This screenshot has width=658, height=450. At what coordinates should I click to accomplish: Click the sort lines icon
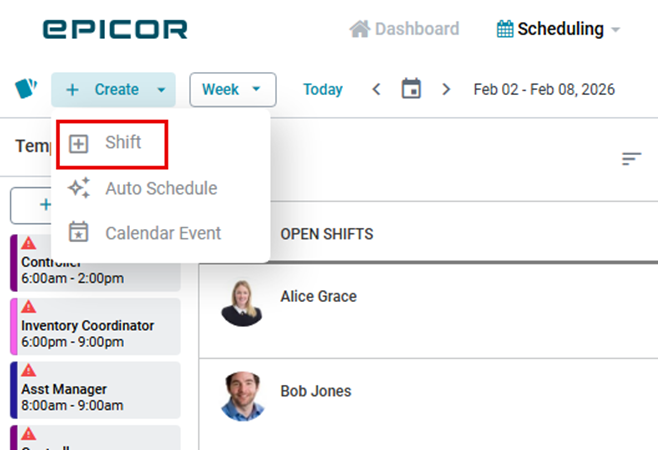point(631,159)
